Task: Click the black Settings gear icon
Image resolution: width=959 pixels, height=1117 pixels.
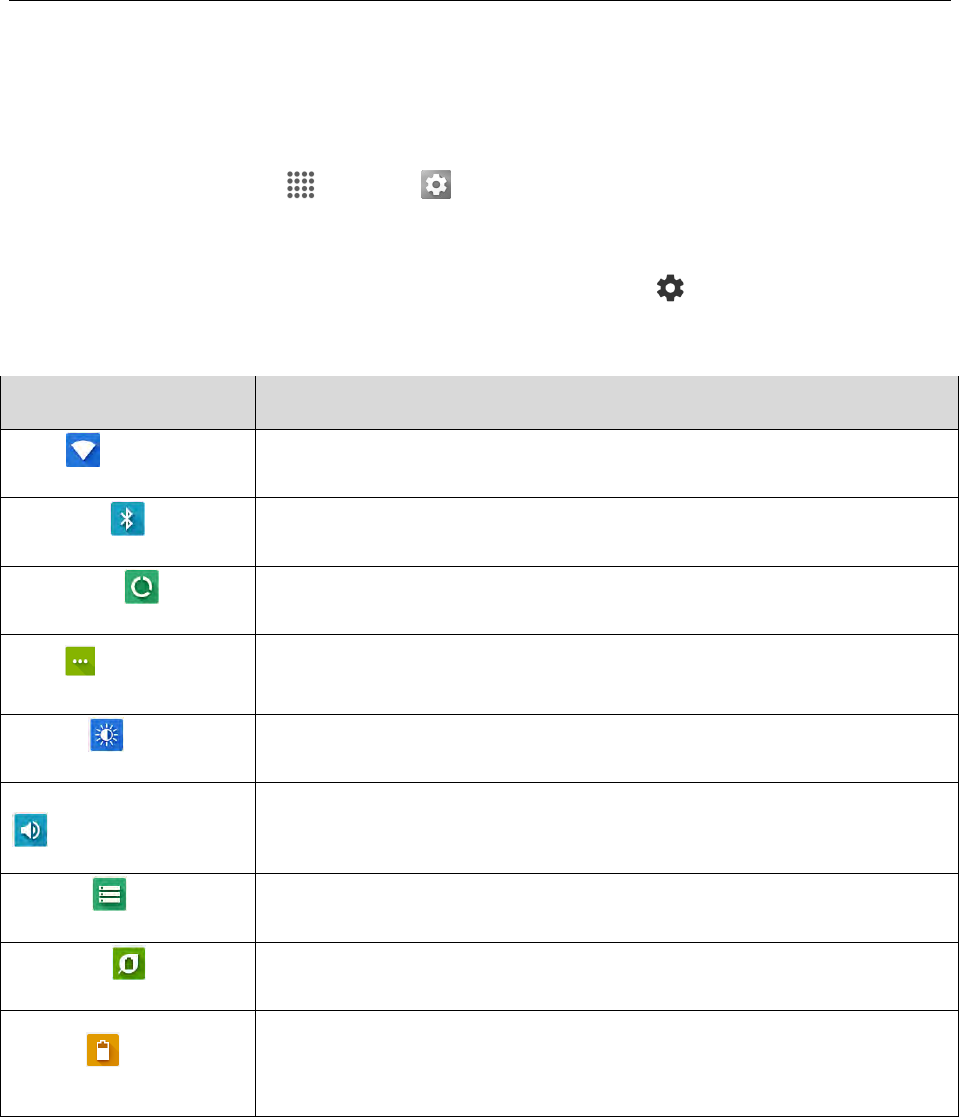Action: pyautogui.click(x=670, y=288)
